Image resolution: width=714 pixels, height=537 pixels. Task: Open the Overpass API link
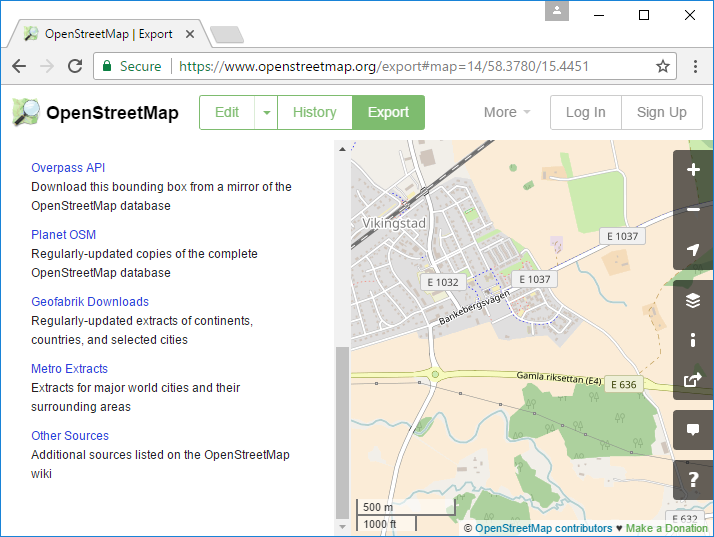pyautogui.click(x=68, y=168)
